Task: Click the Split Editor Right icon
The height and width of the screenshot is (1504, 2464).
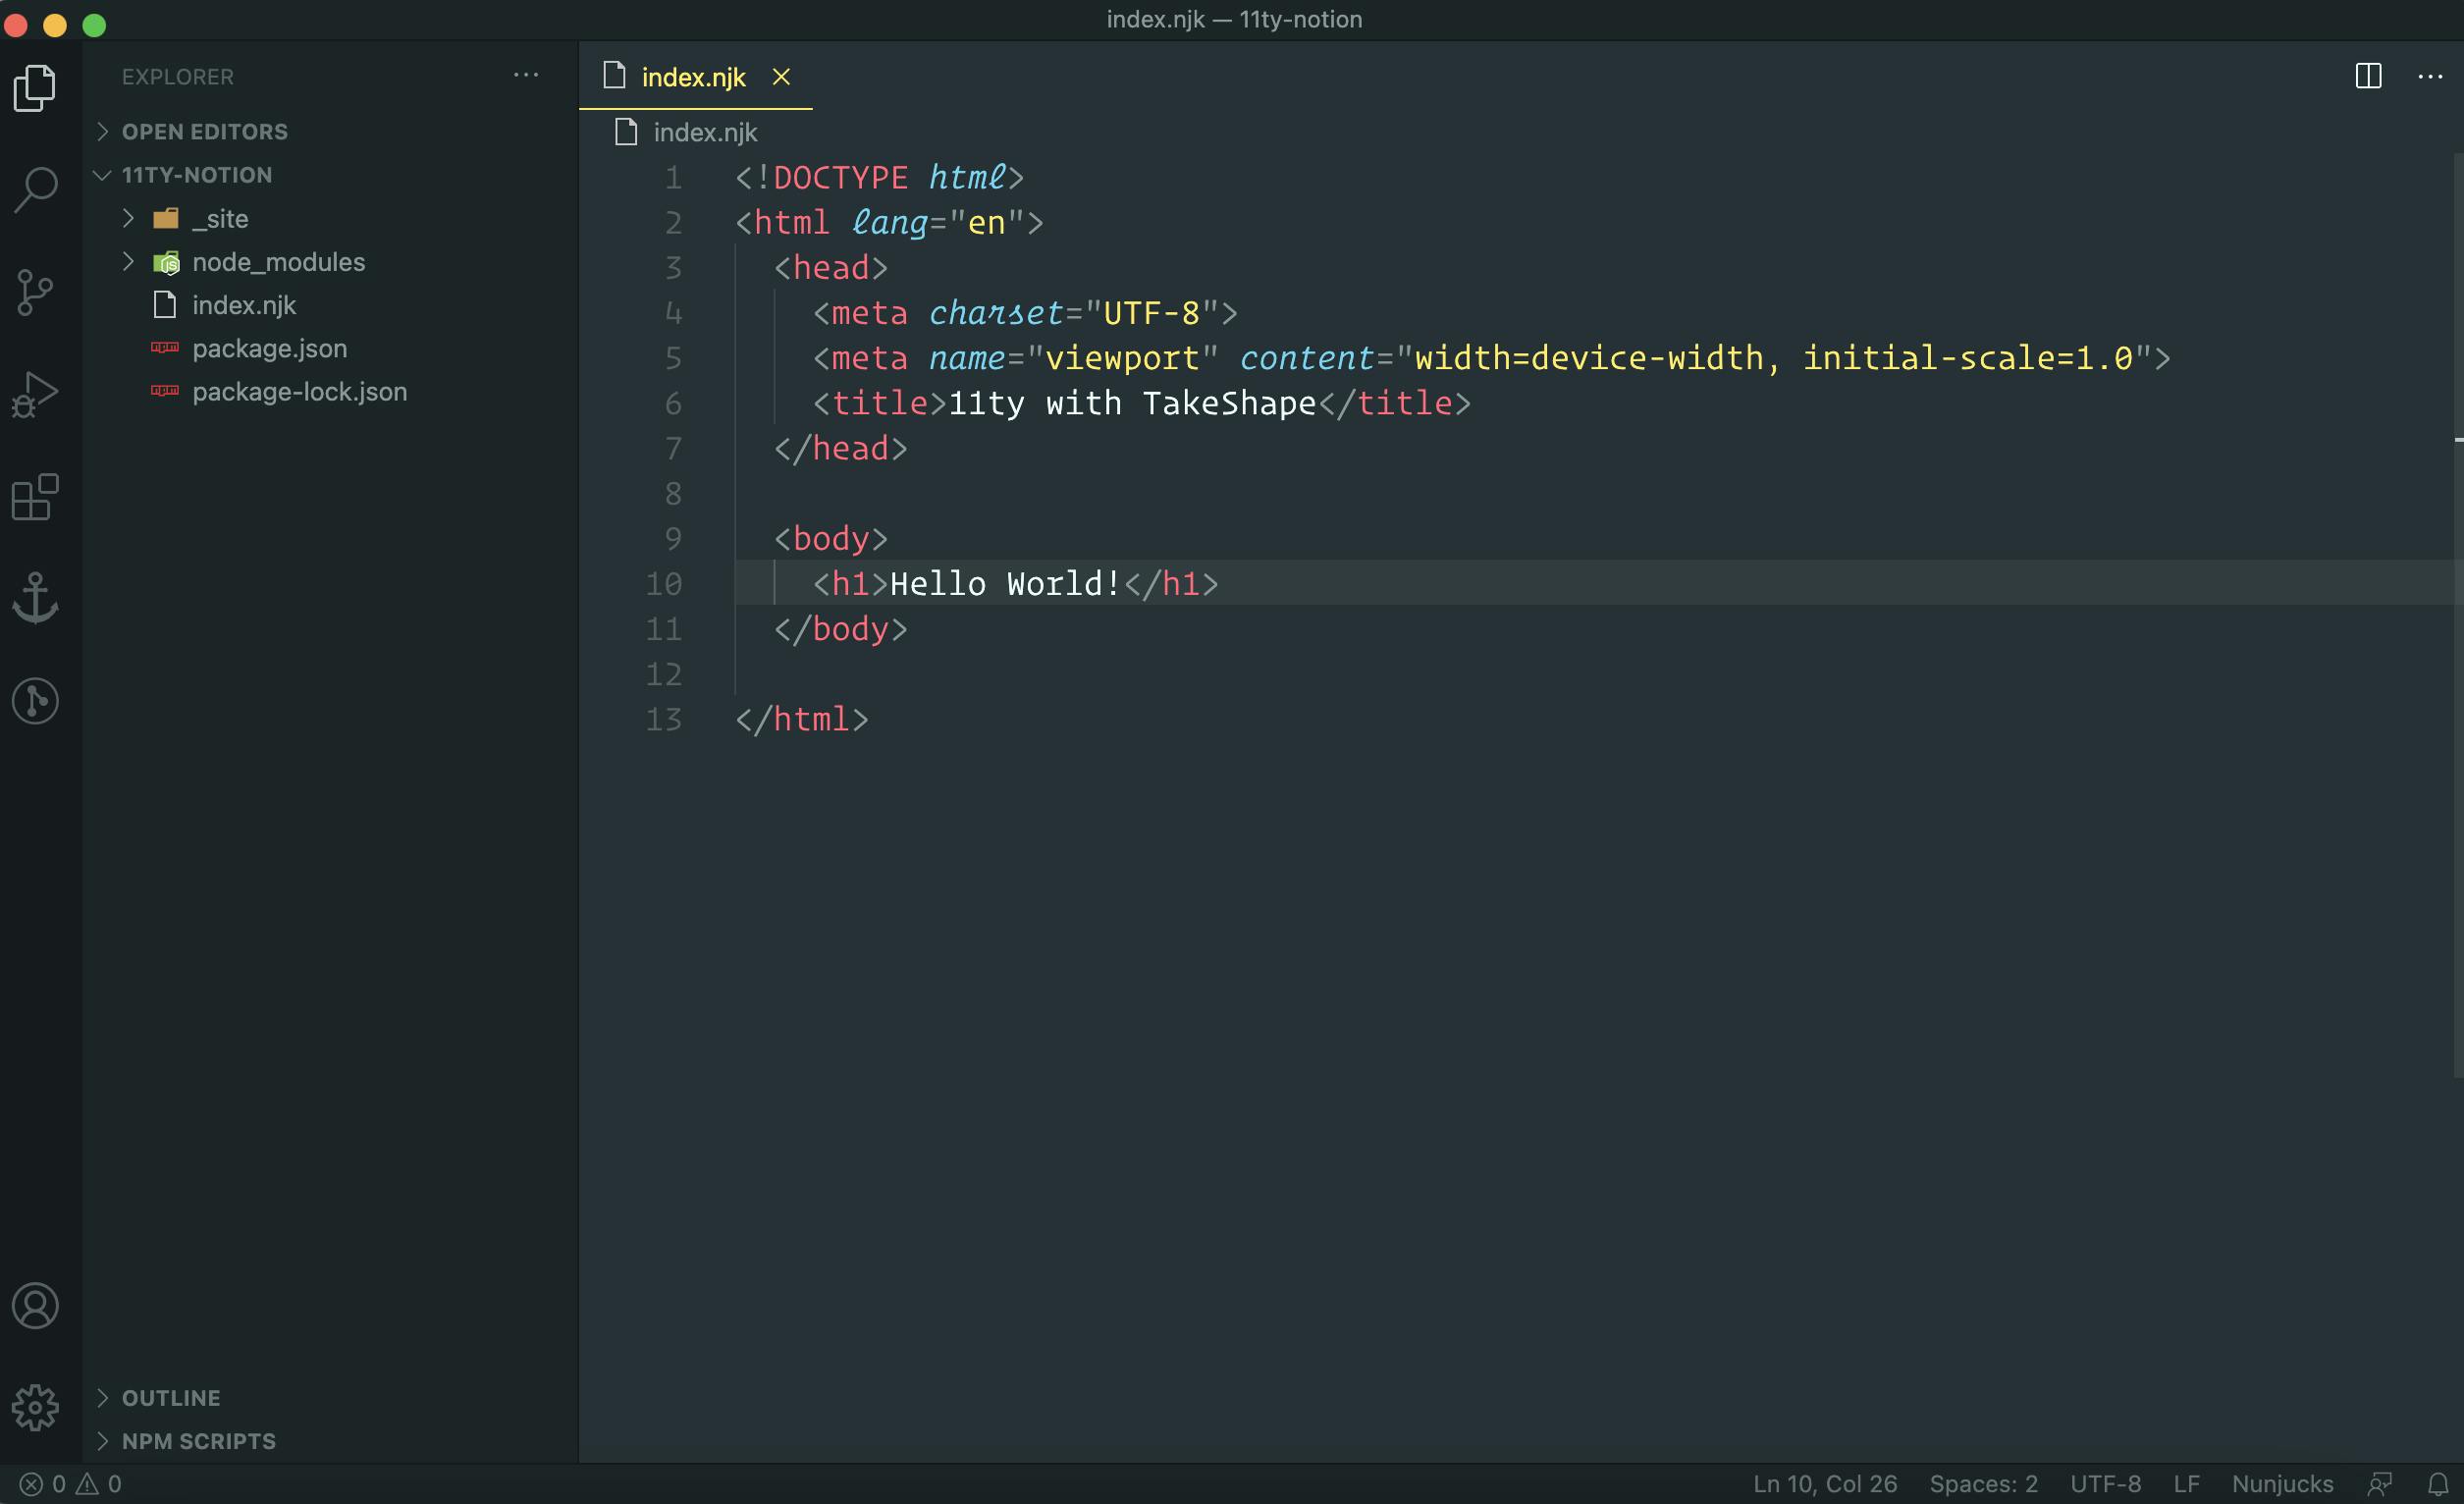Action: 2368,76
